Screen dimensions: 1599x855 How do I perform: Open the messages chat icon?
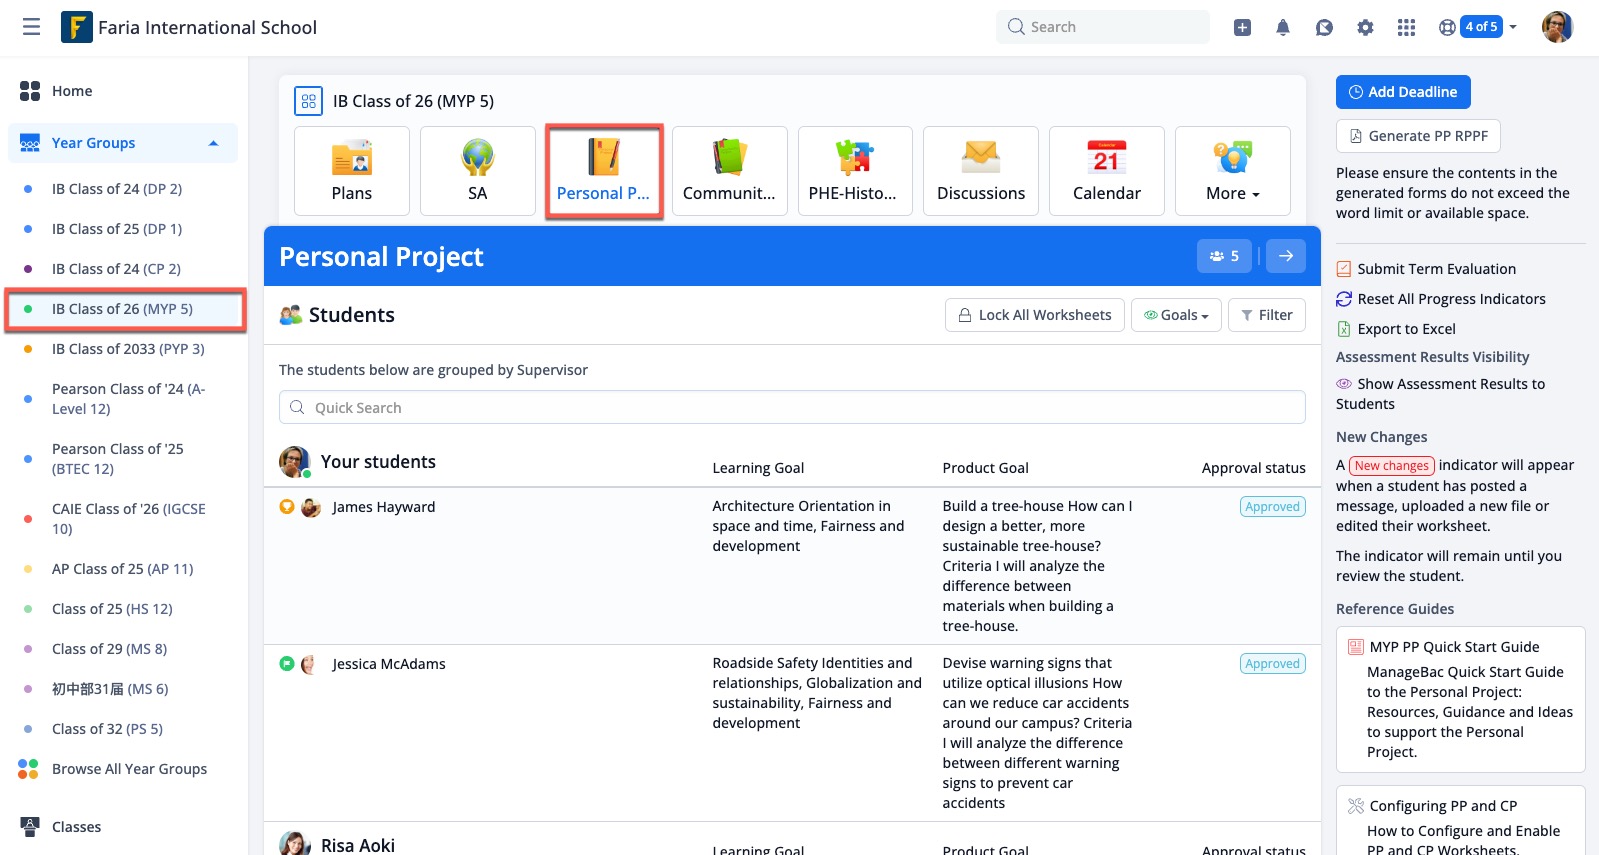pos(1324,27)
